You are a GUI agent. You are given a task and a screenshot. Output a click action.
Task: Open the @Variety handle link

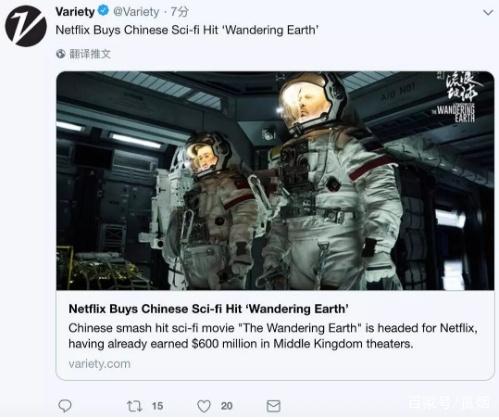[x=136, y=12]
